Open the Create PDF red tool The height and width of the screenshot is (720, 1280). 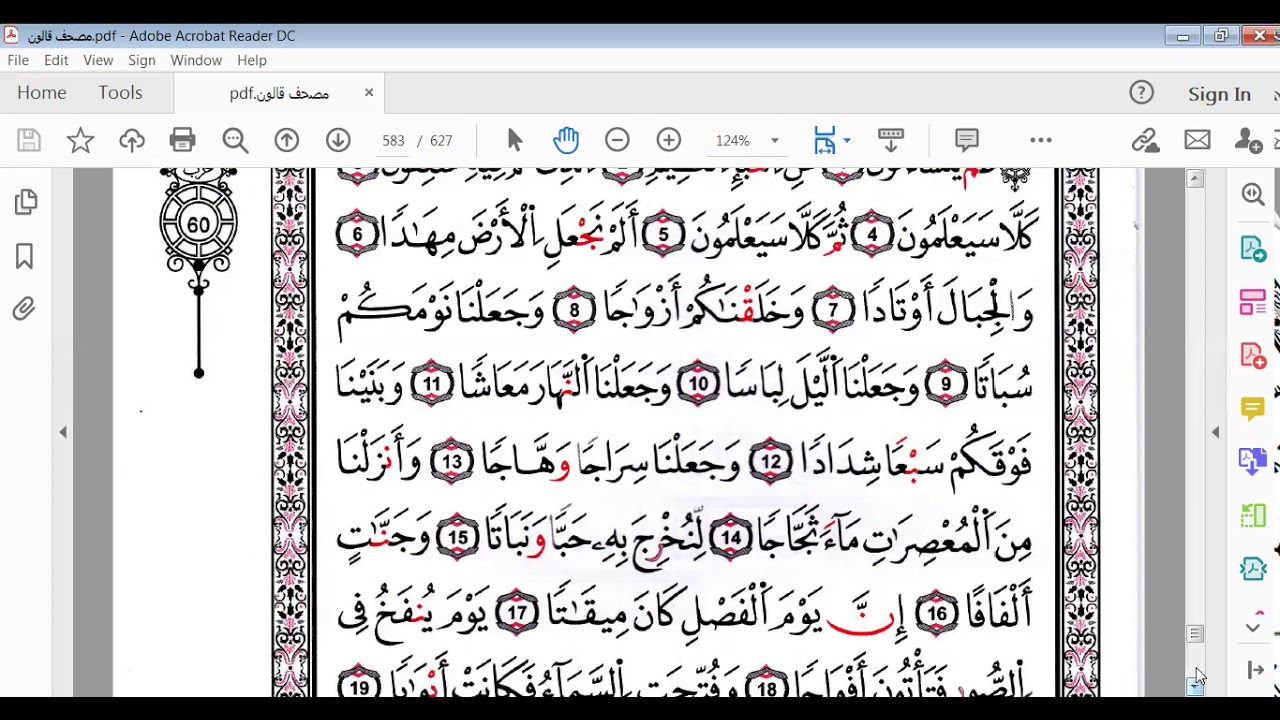coord(1253,355)
